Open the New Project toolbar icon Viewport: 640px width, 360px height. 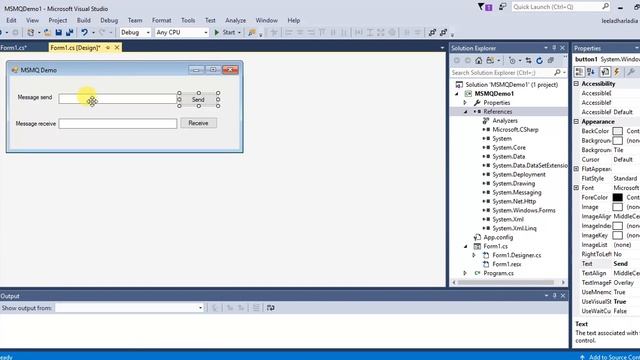31,32
